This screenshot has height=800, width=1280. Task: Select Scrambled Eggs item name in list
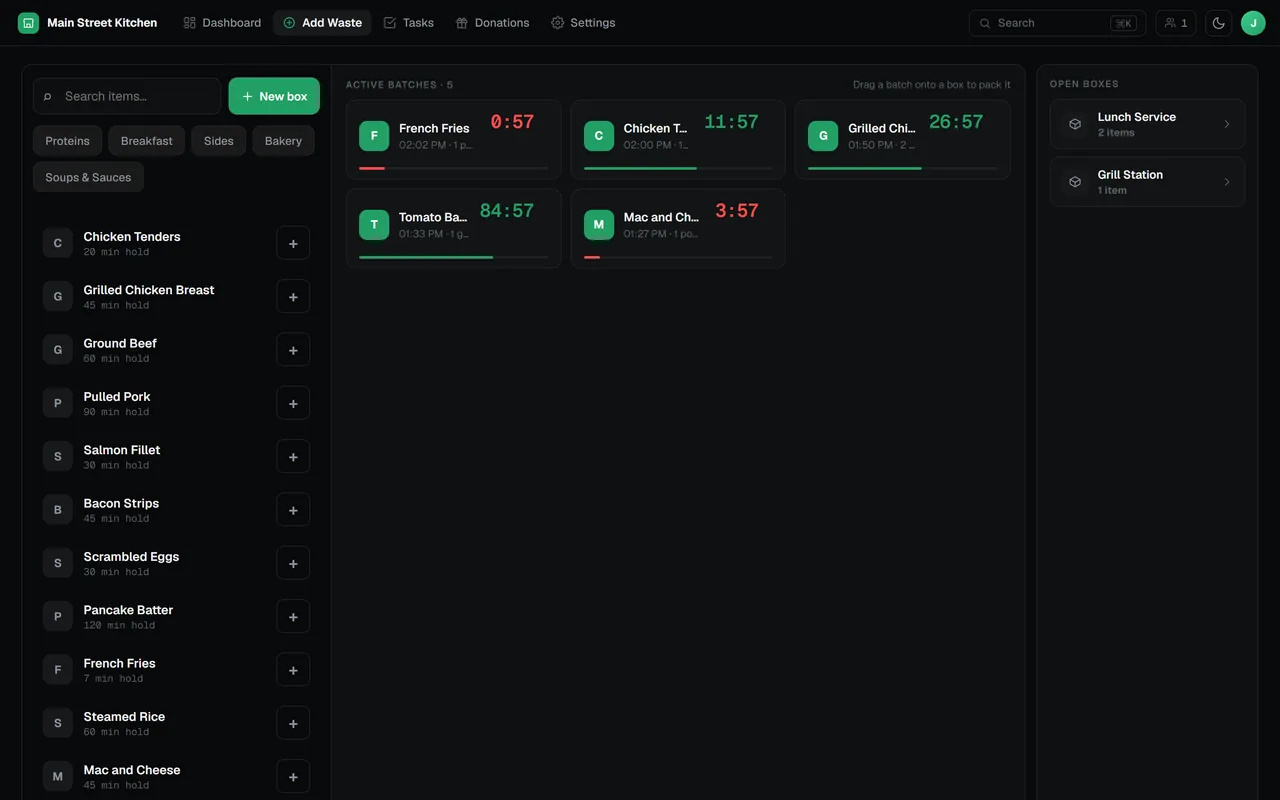(x=131, y=556)
